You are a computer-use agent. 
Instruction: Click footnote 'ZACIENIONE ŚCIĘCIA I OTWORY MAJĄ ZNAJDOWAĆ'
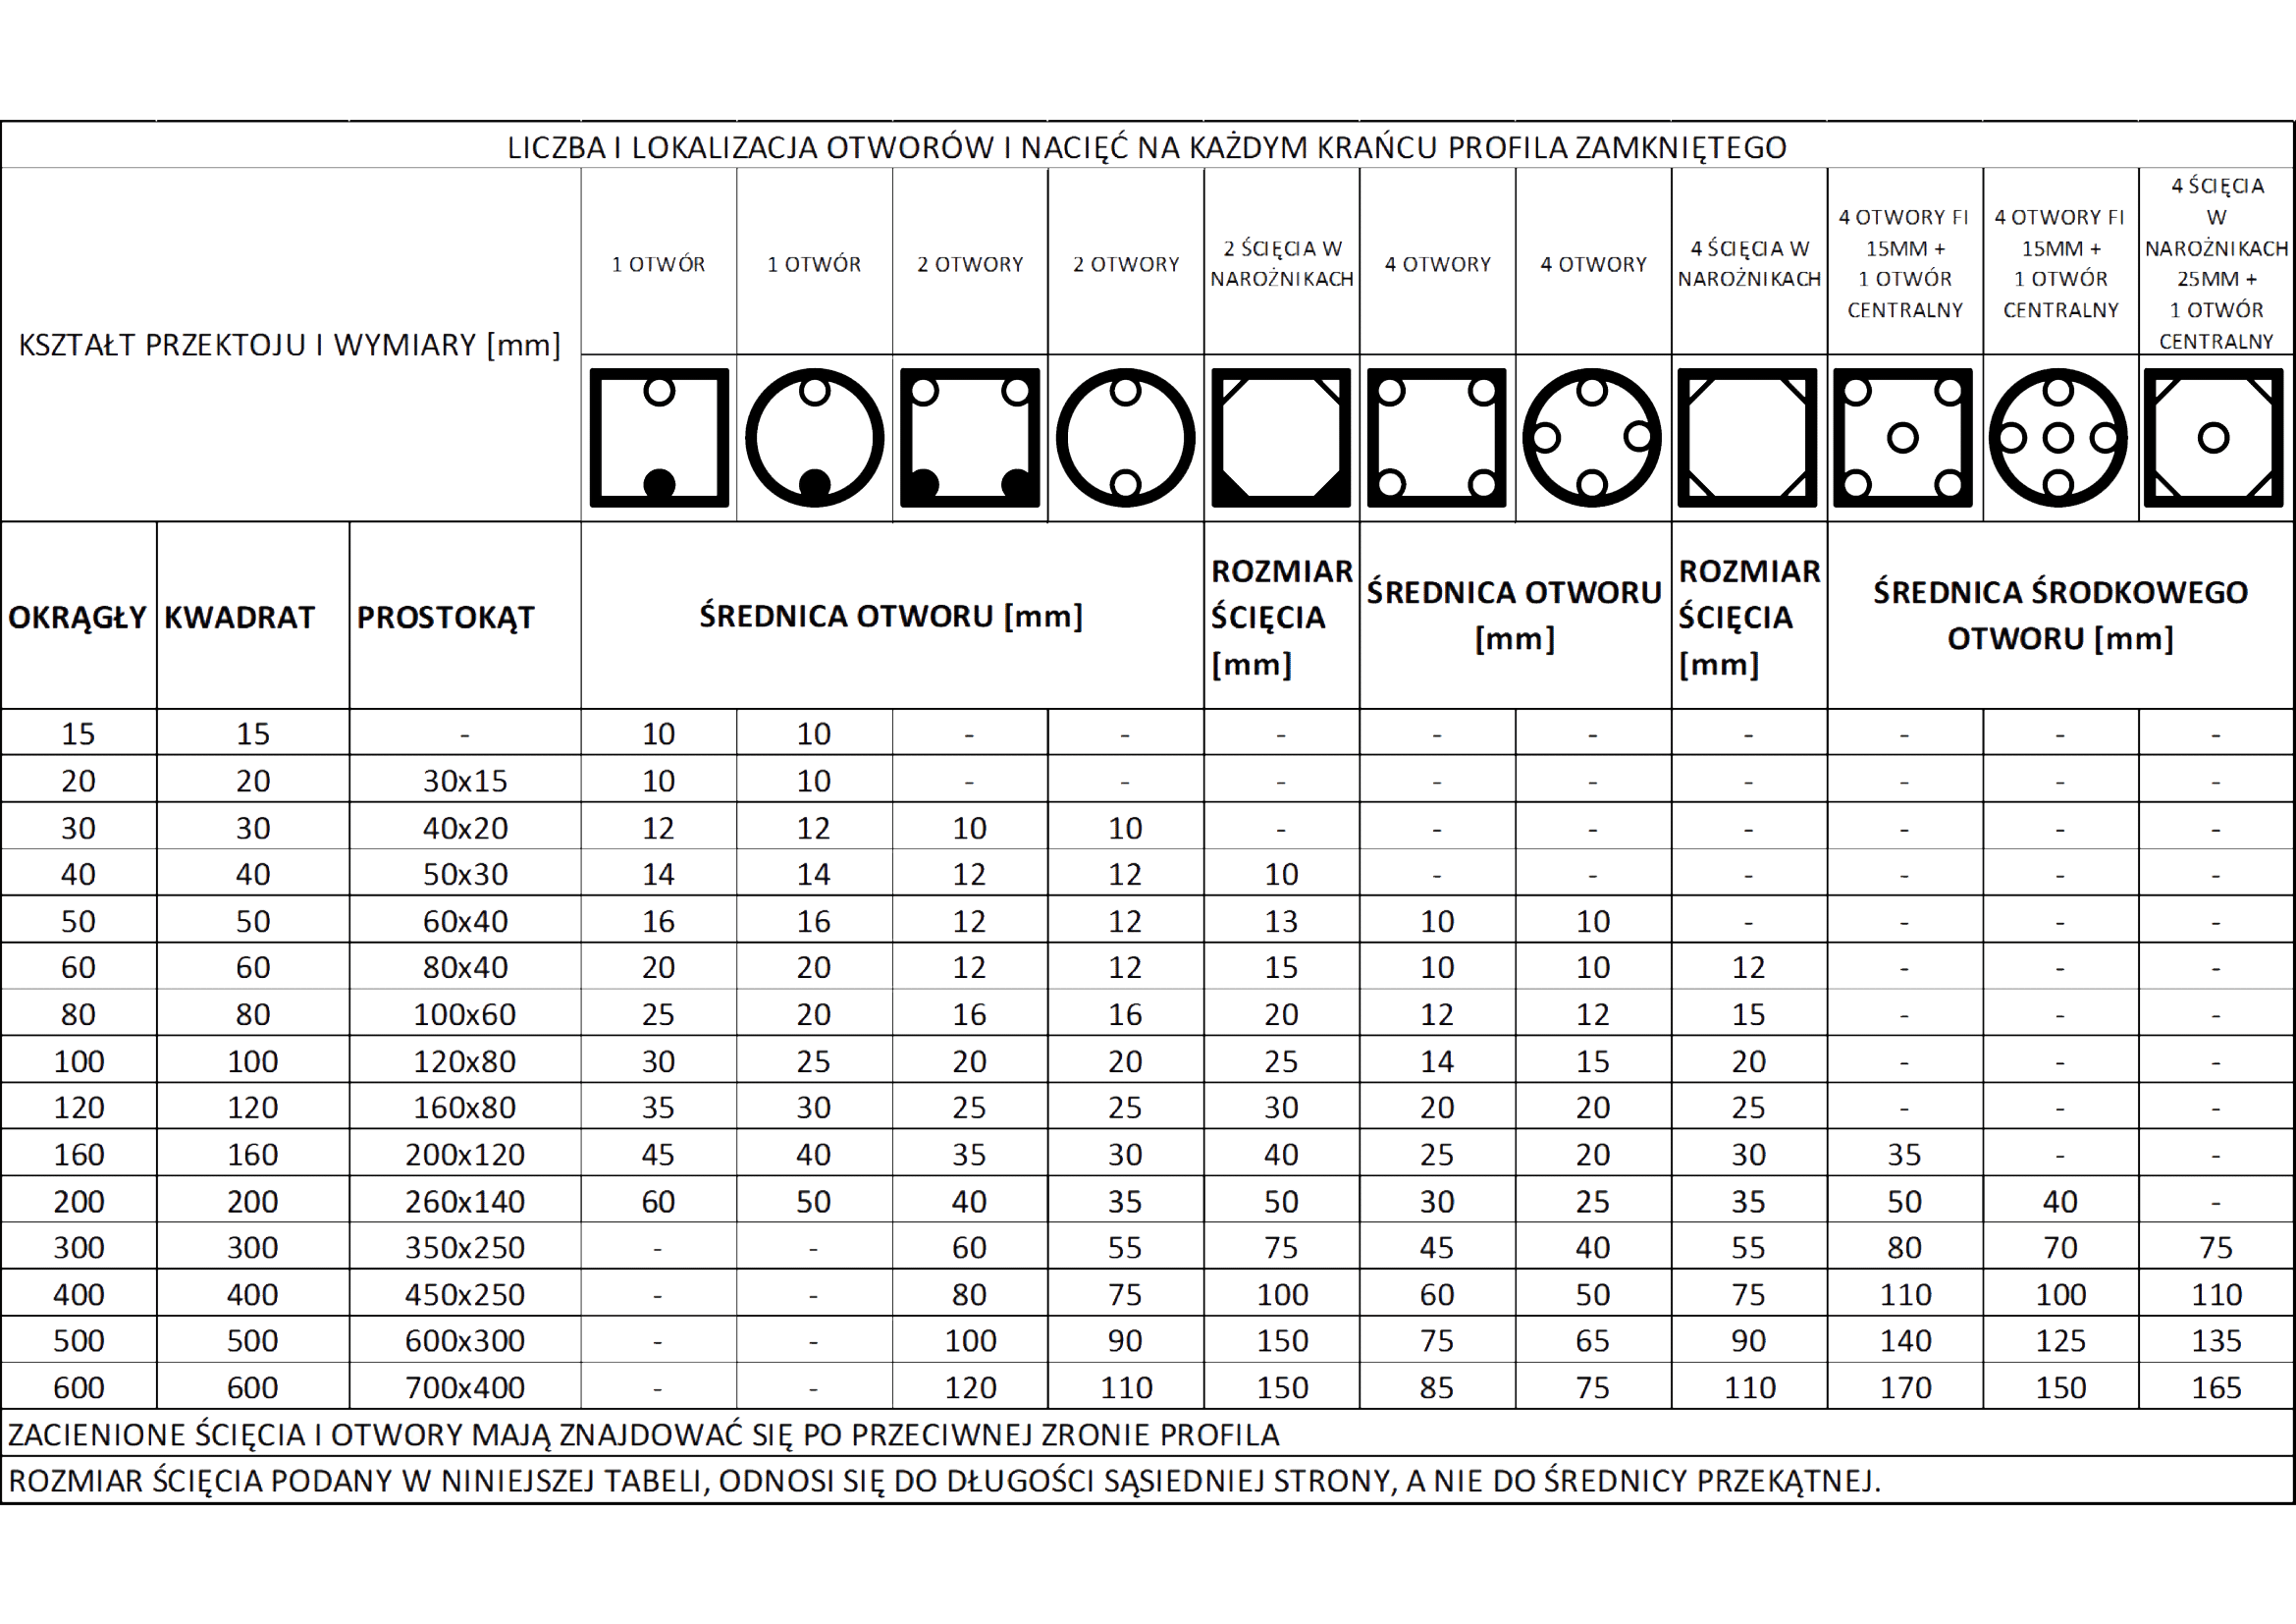[x=643, y=1434]
